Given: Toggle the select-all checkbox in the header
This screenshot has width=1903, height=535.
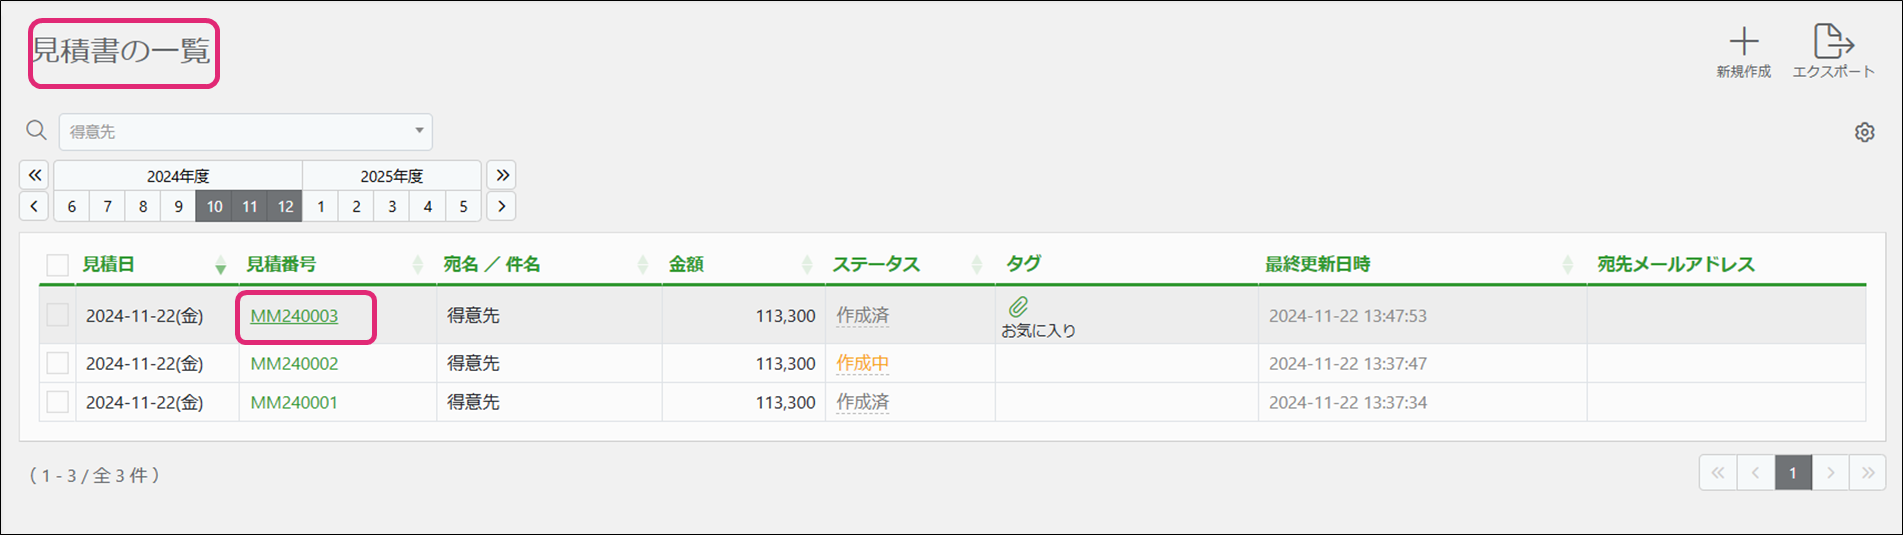Looking at the screenshot, I should pyautogui.click(x=58, y=265).
